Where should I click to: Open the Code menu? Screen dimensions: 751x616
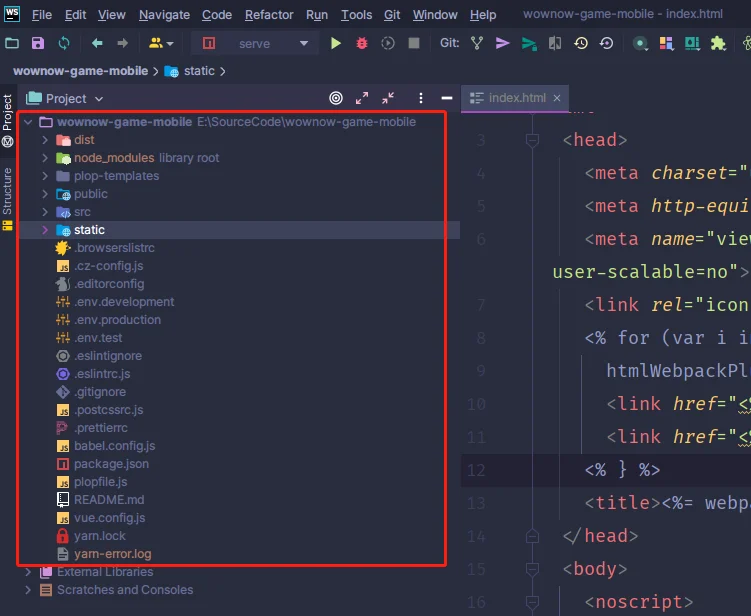216,15
